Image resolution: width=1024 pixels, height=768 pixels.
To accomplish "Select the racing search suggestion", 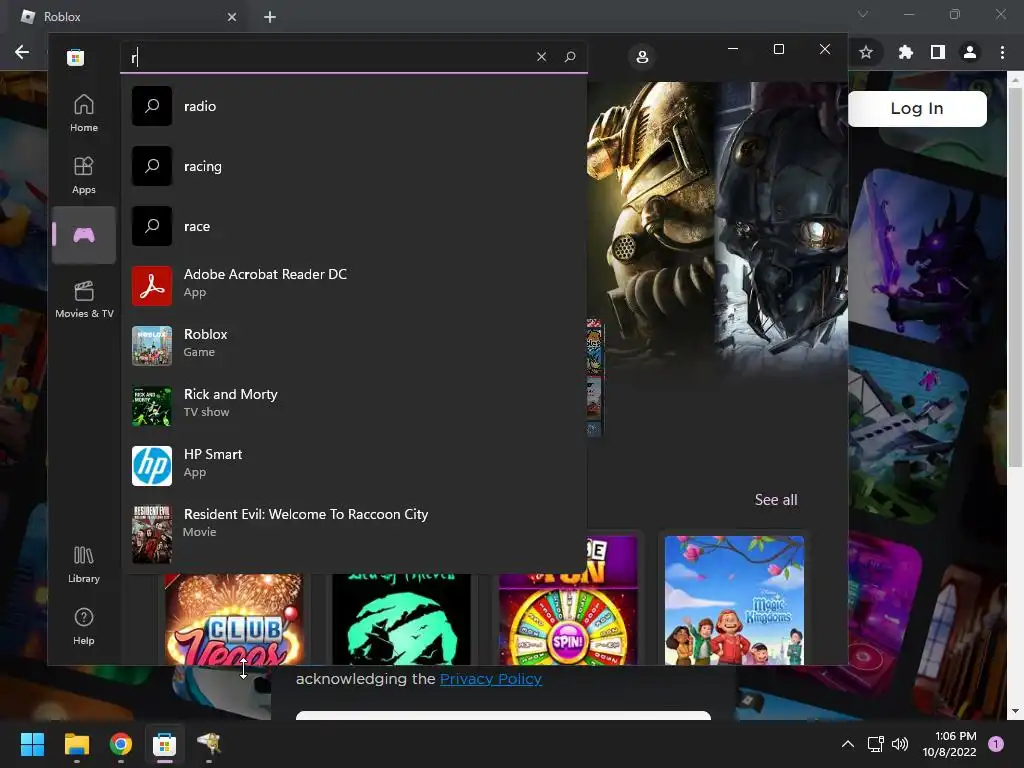I will (x=354, y=166).
